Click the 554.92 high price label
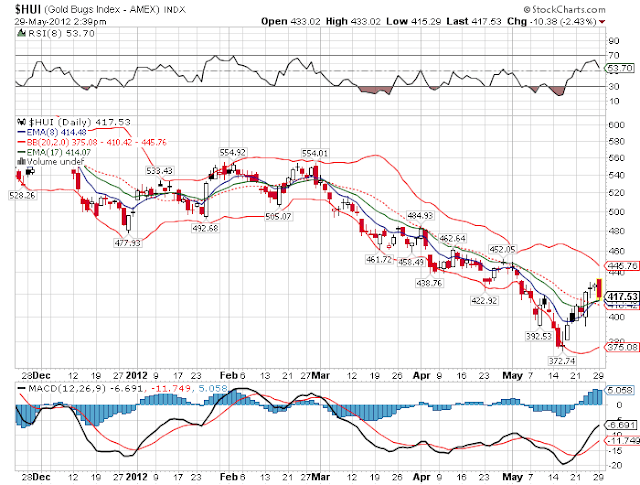 [233, 152]
